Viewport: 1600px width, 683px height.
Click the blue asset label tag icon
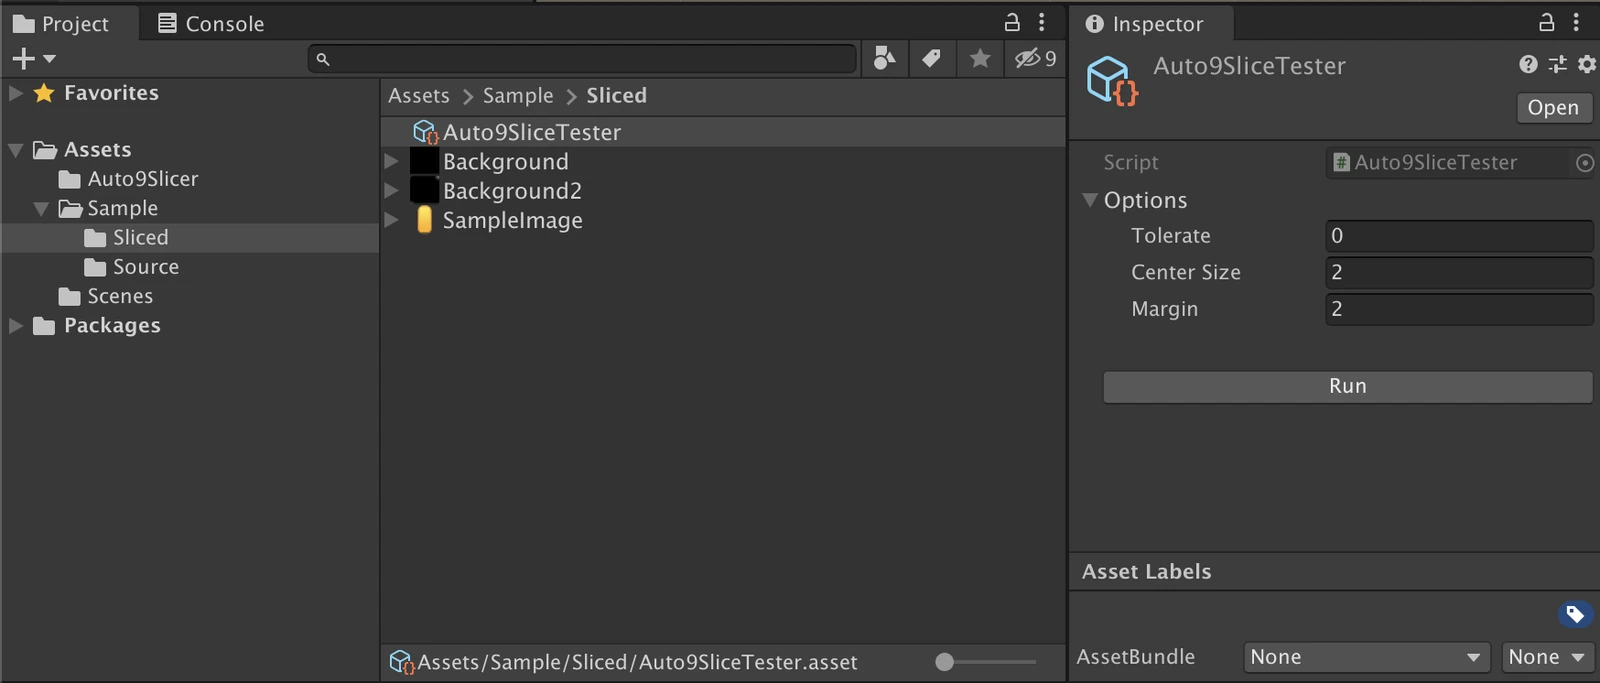pos(1575,614)
